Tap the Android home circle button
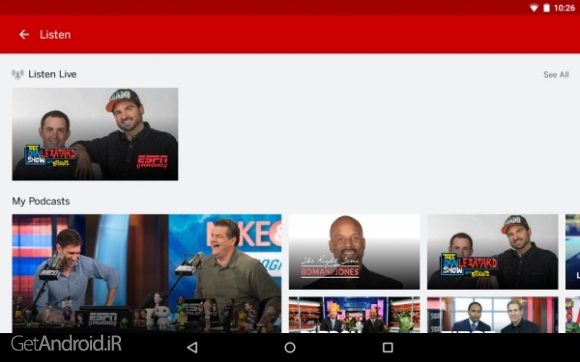580x362 pixels. [x=290, y=347]
